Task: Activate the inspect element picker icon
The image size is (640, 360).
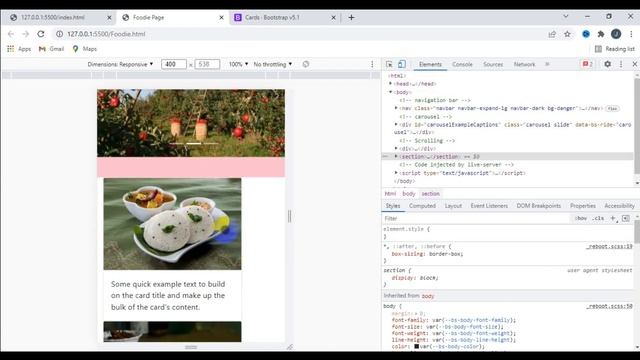Action: point(389,64)
